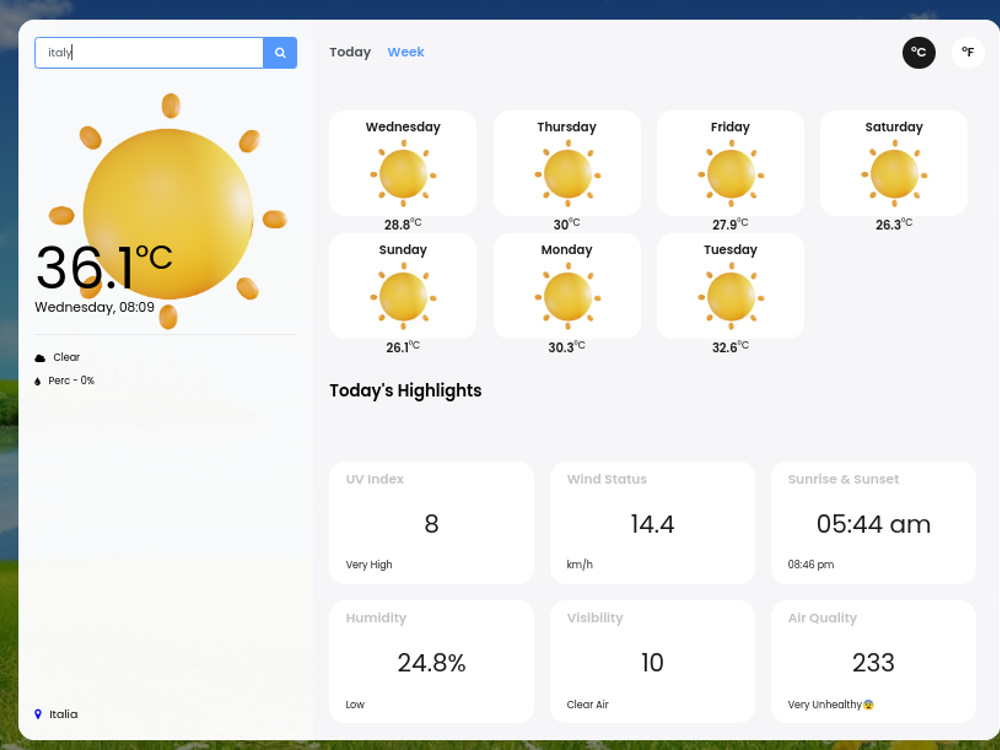Click the Thursday day label

pos(567,127)
